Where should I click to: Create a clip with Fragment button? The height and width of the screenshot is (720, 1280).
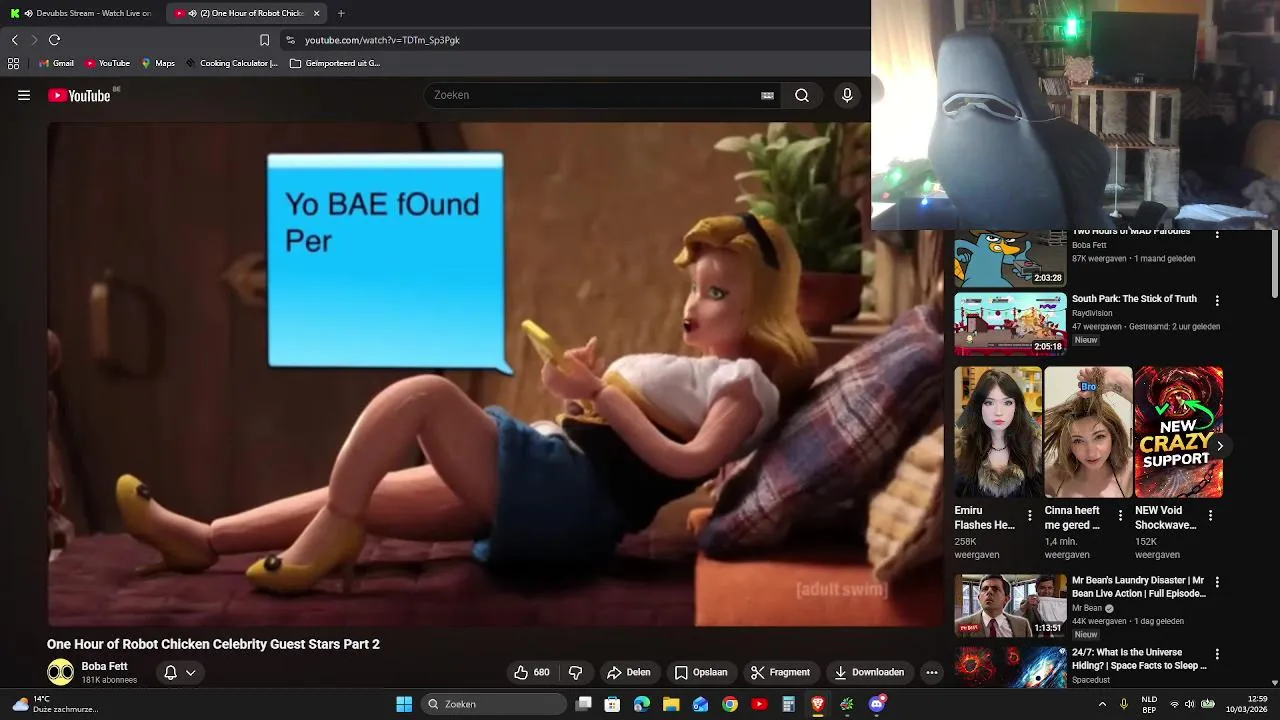point(780,672)
